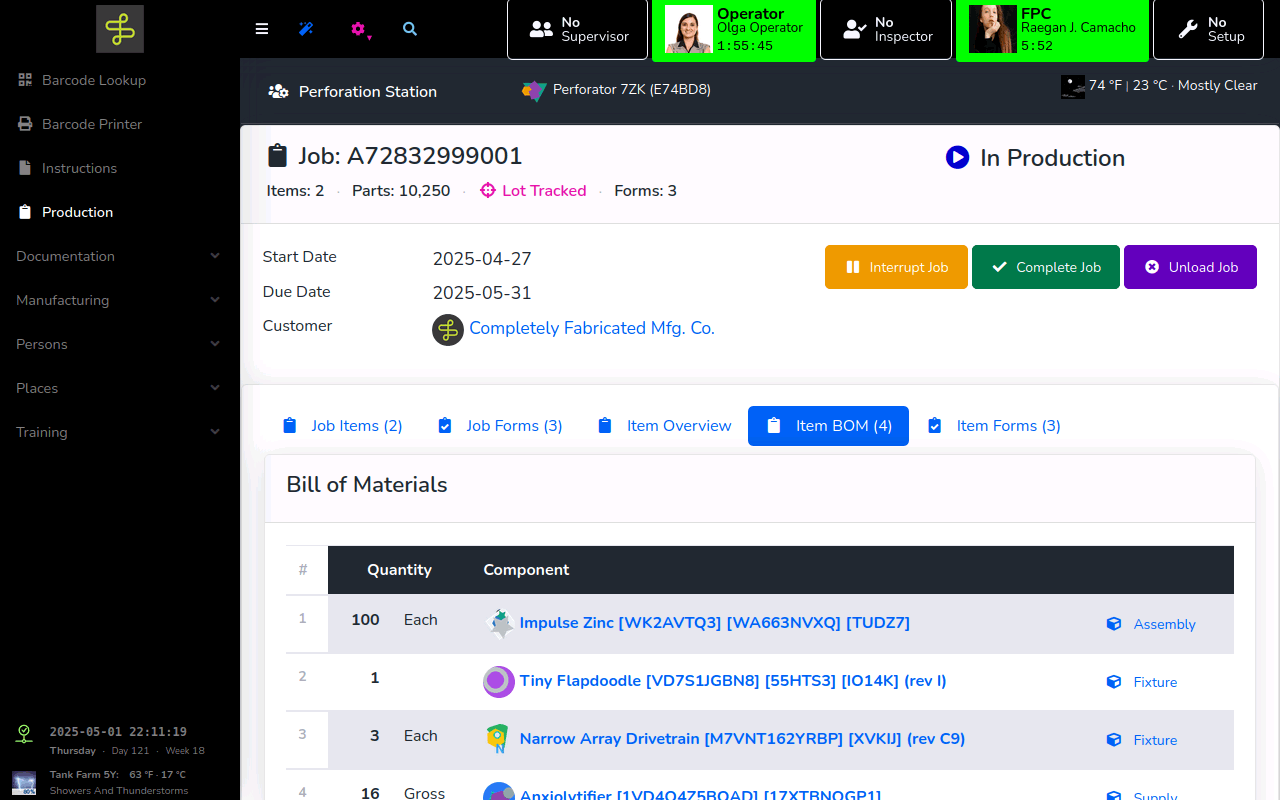Click the FPC Raegan J. Camacho badge

tap(1052, 30)
